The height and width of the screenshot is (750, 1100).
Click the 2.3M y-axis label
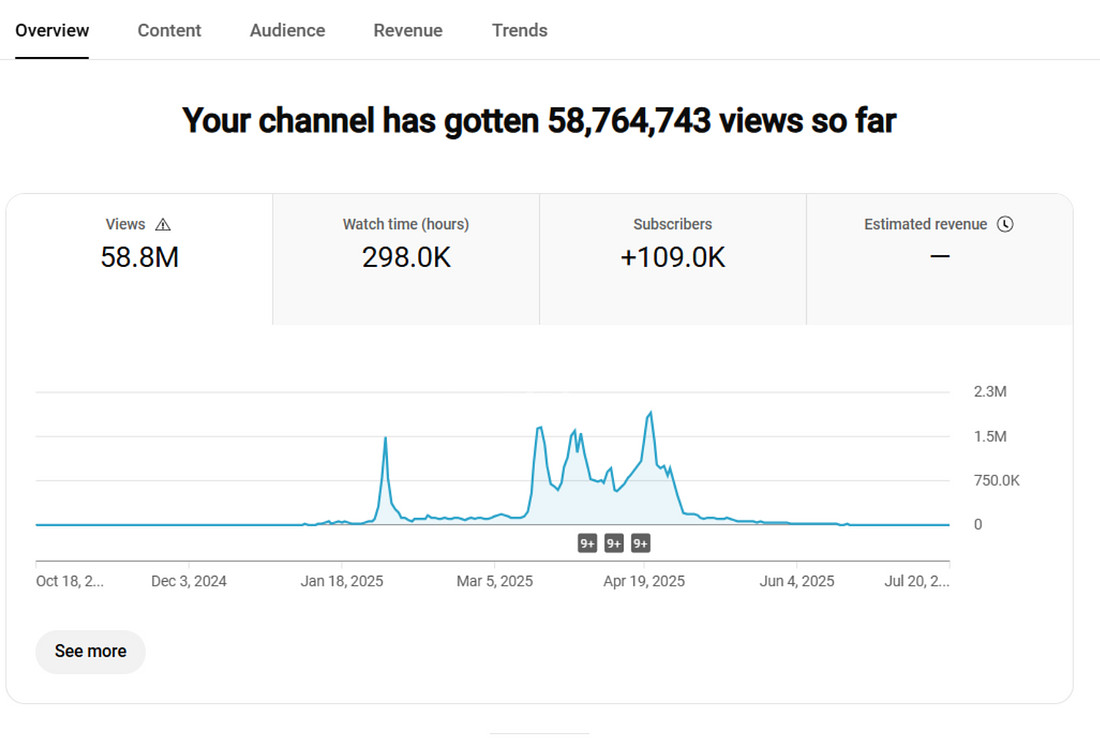(x=990, y=391)
